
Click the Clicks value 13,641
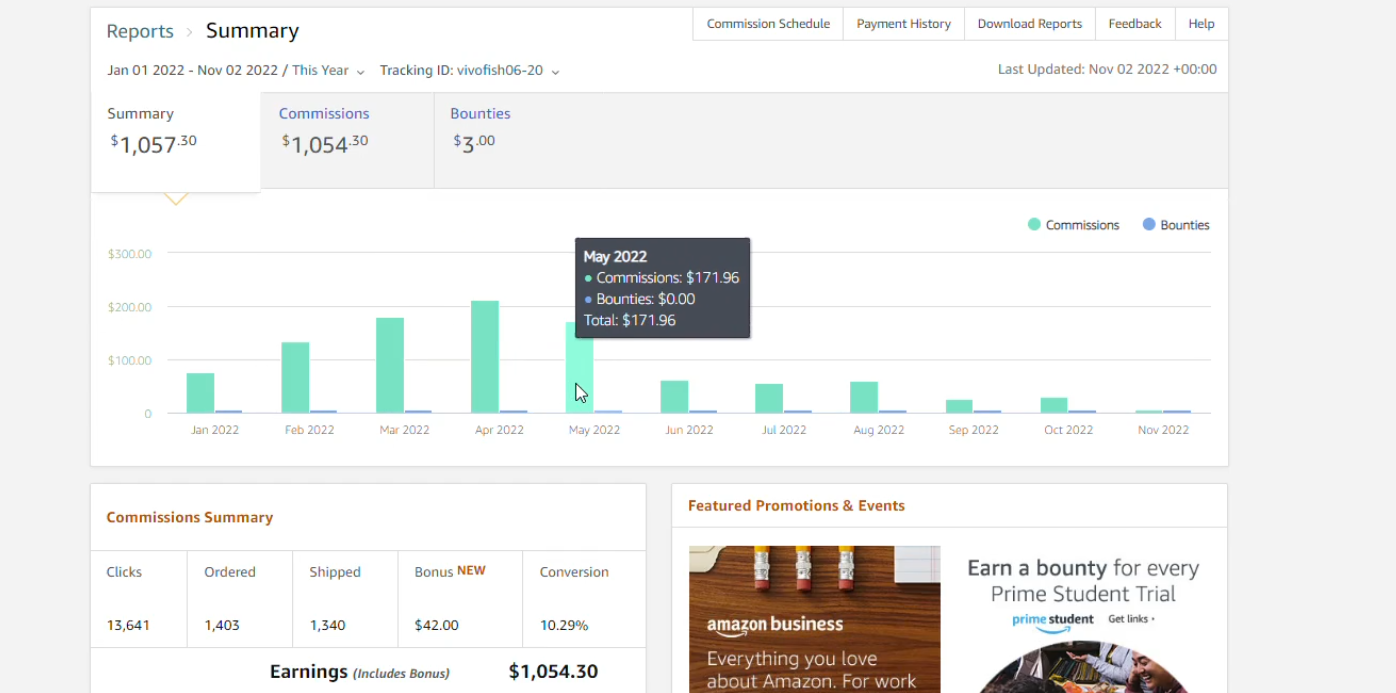[128, 625]
